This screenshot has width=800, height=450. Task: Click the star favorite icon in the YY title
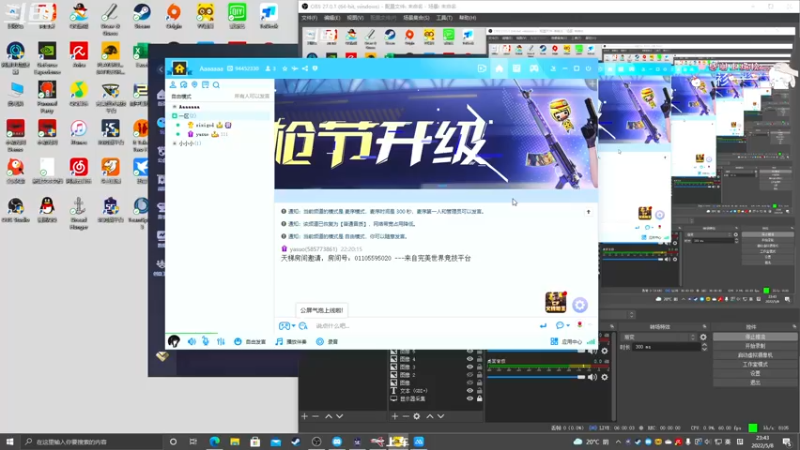pyautogui.click(x=285, y=68)
